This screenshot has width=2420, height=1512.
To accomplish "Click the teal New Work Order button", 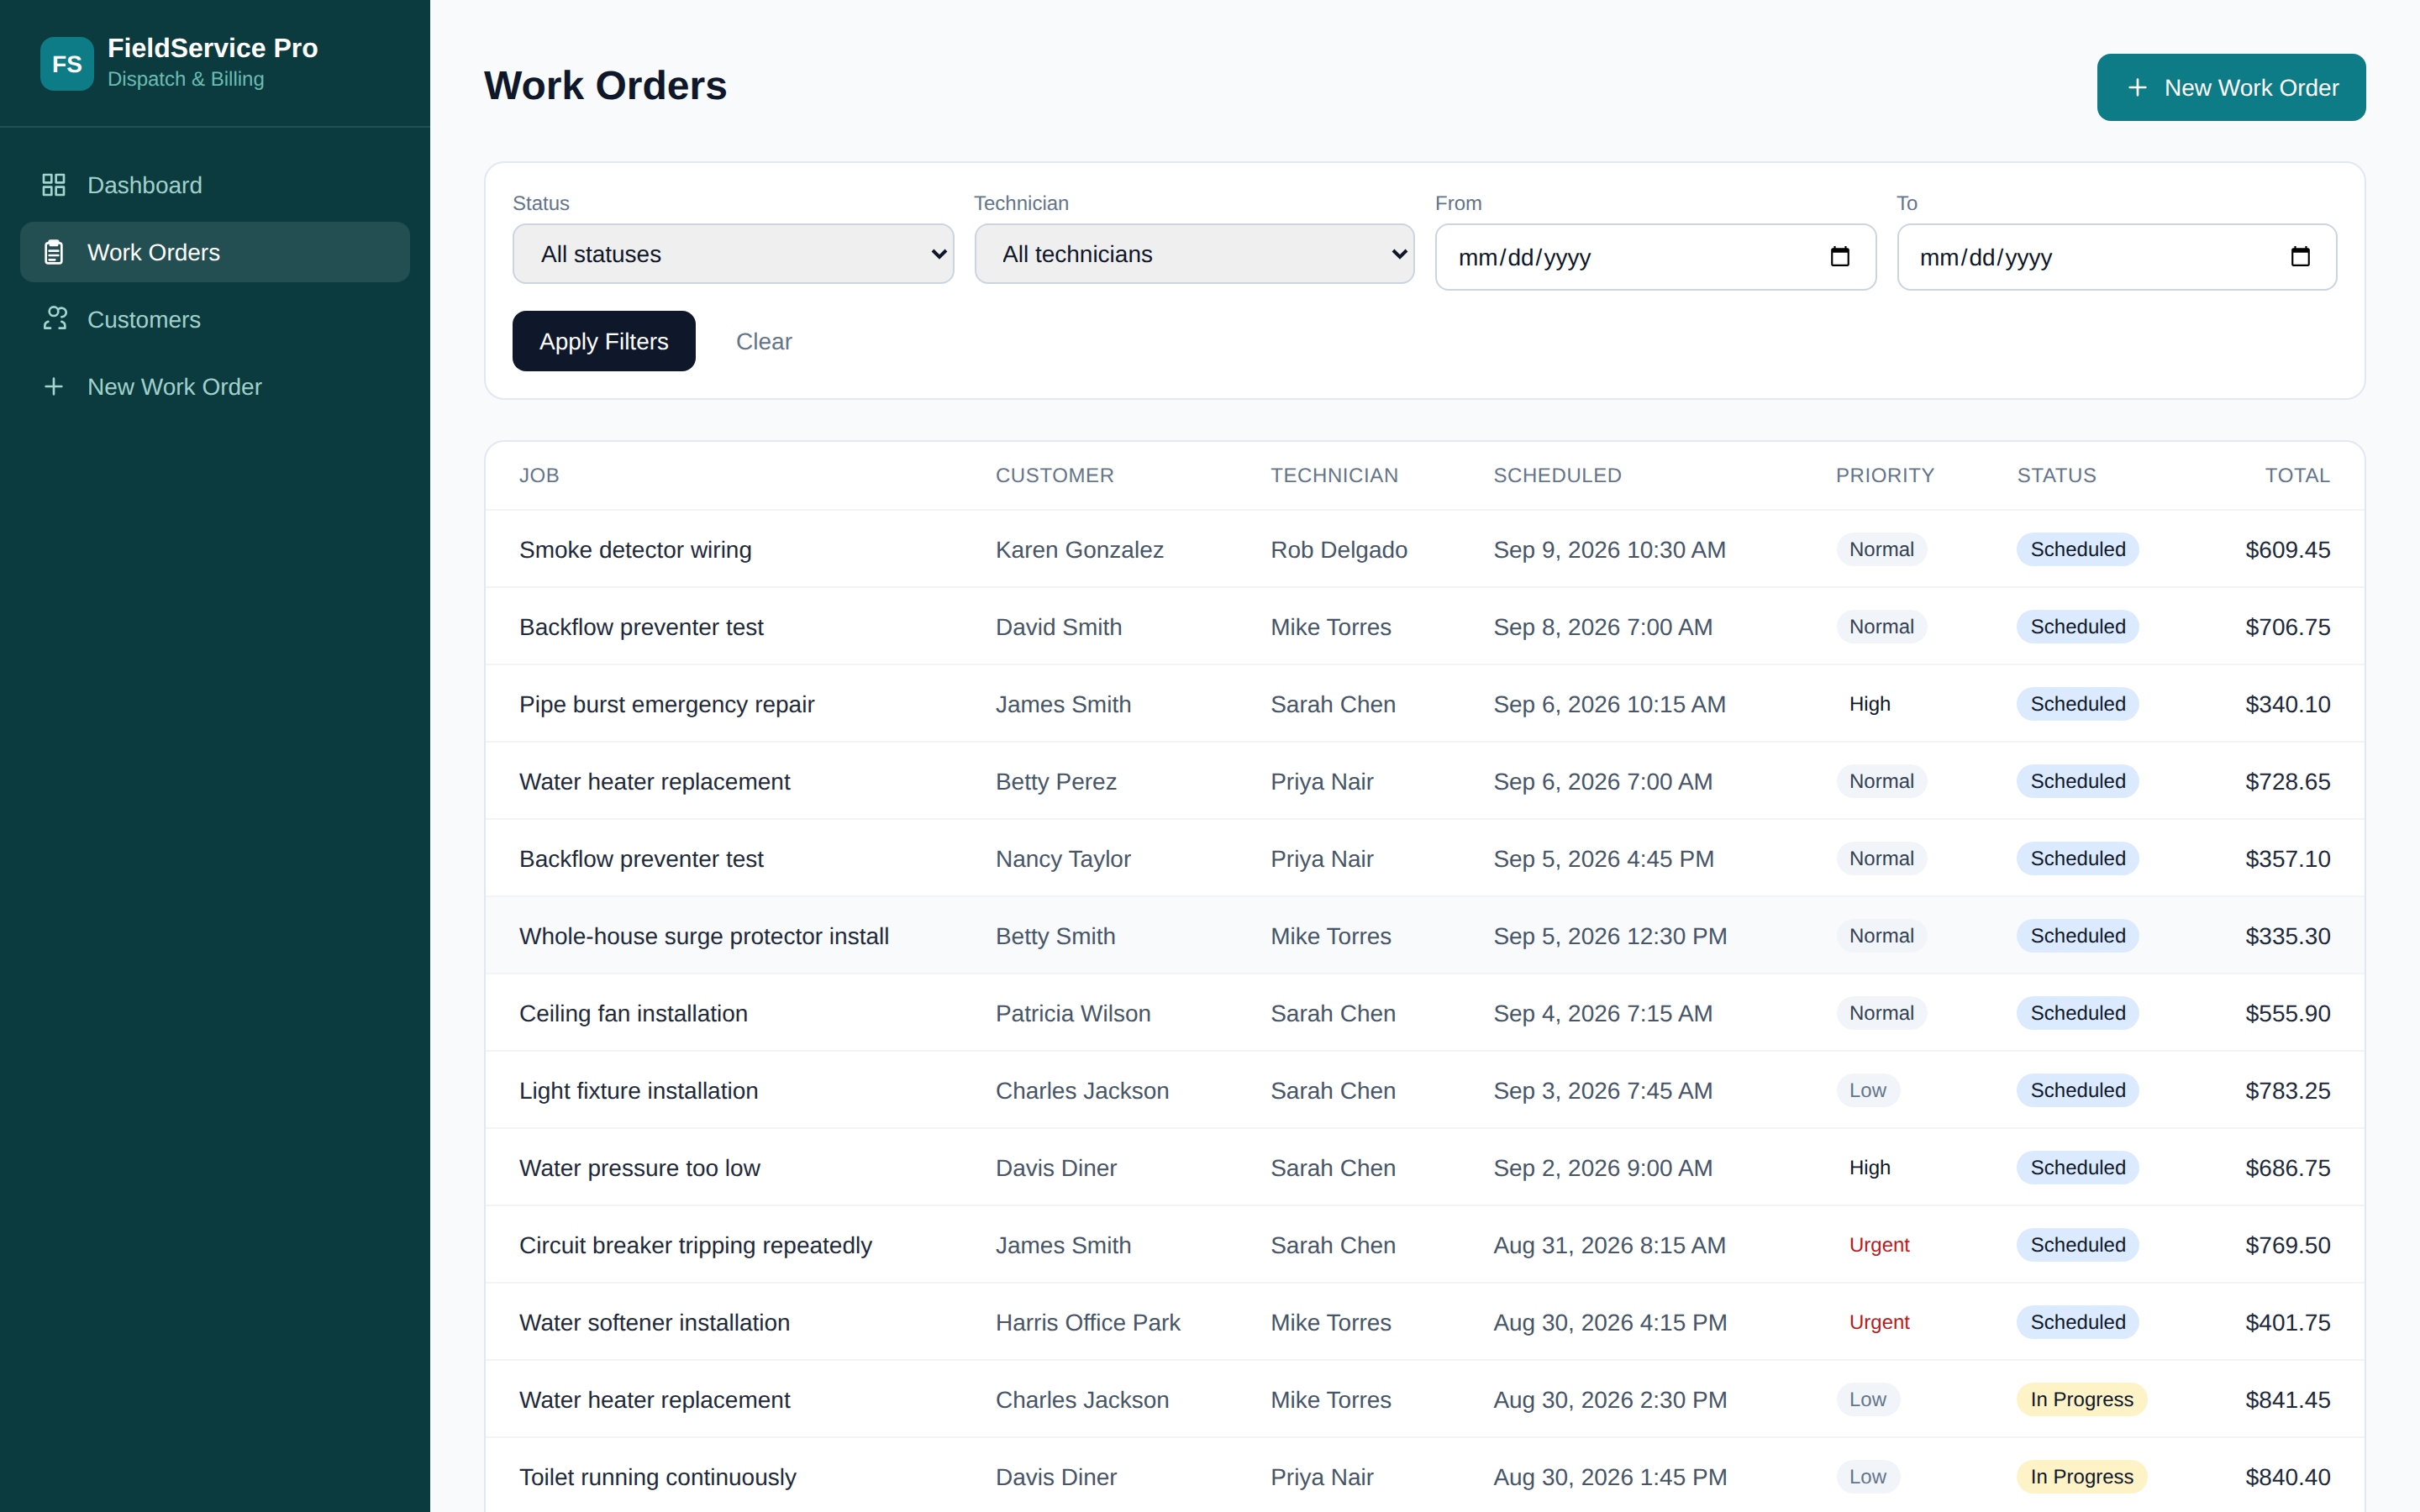I will [x=2231, y=88].
